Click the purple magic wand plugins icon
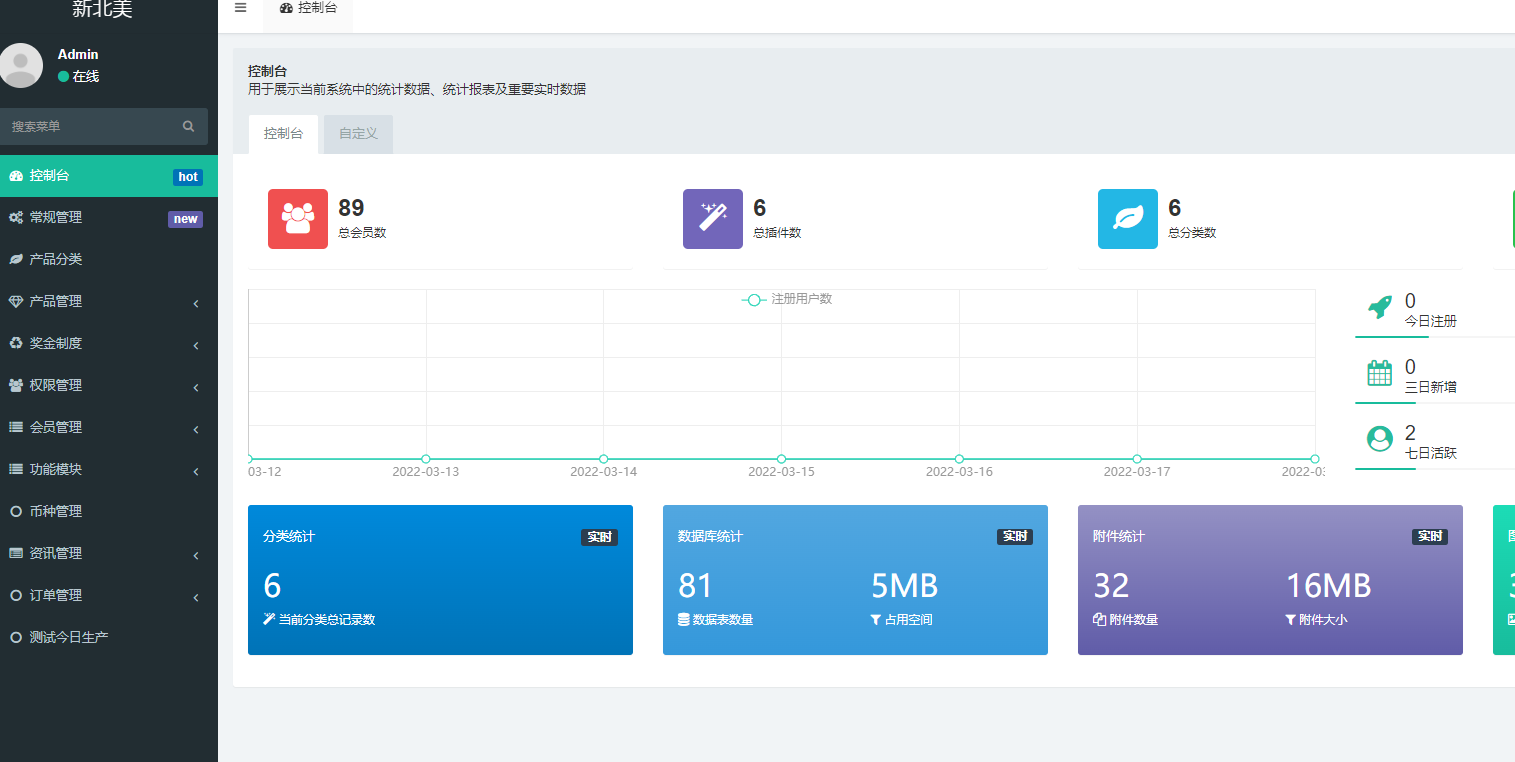 click(712, 218)
